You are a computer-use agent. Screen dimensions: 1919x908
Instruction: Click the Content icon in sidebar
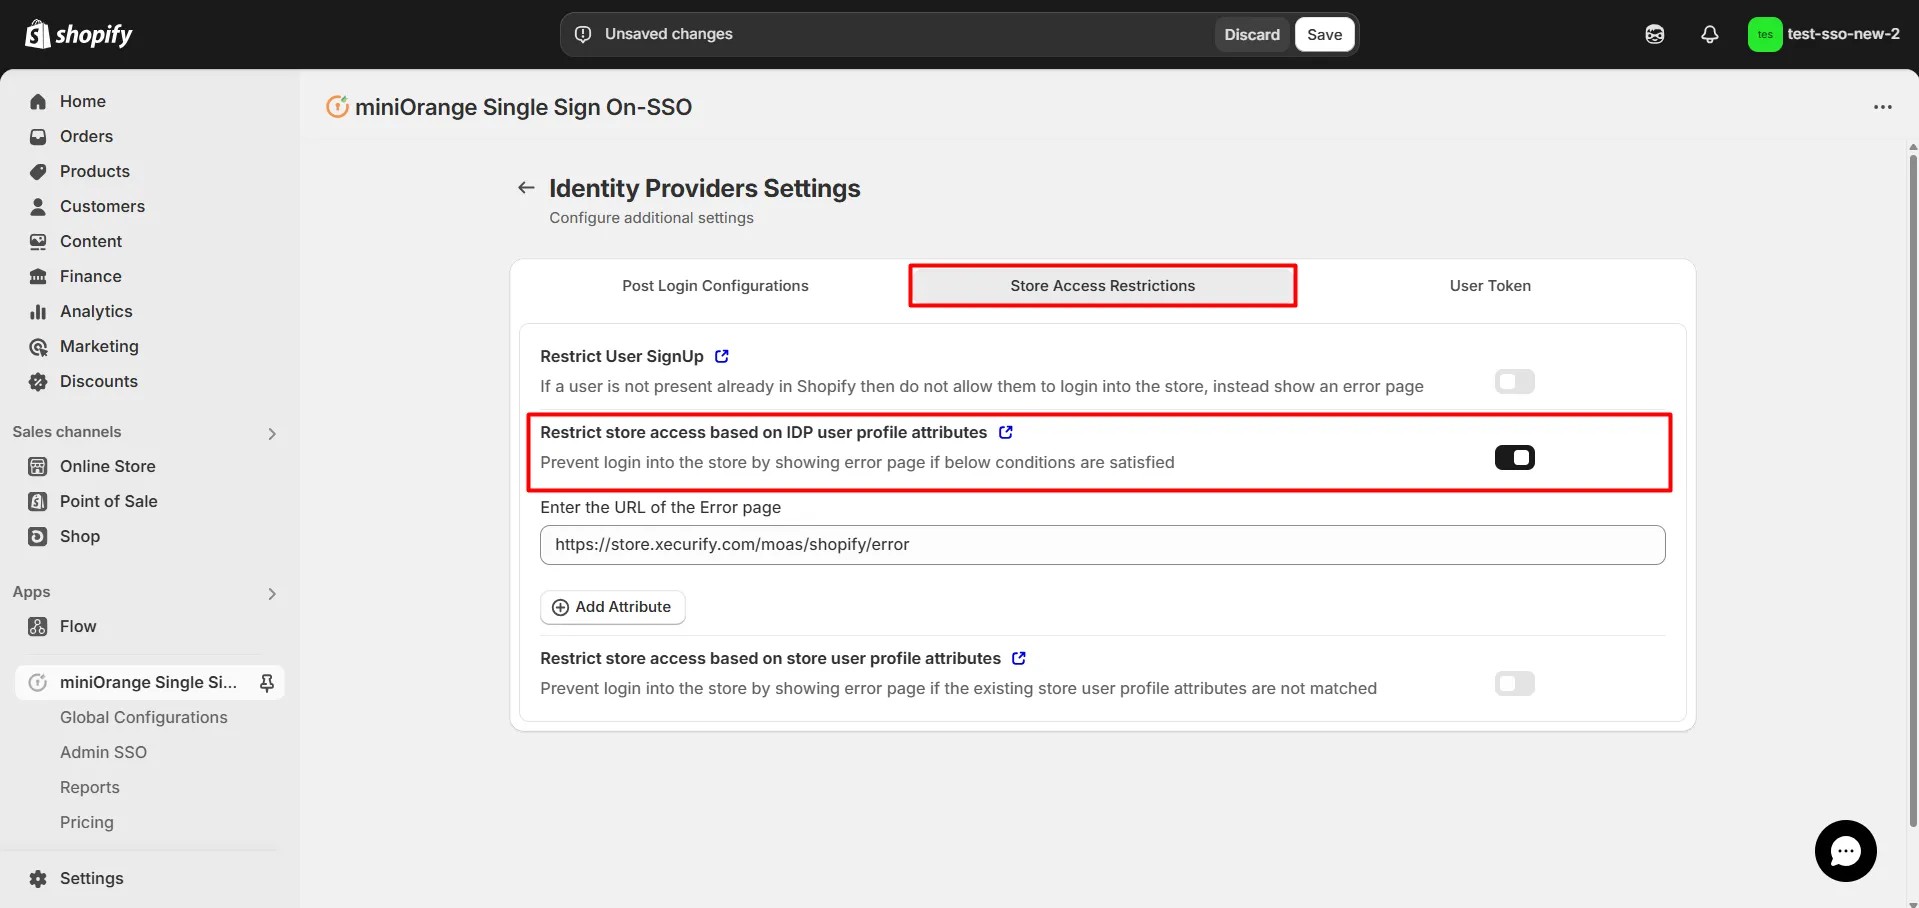coord(38,242)
